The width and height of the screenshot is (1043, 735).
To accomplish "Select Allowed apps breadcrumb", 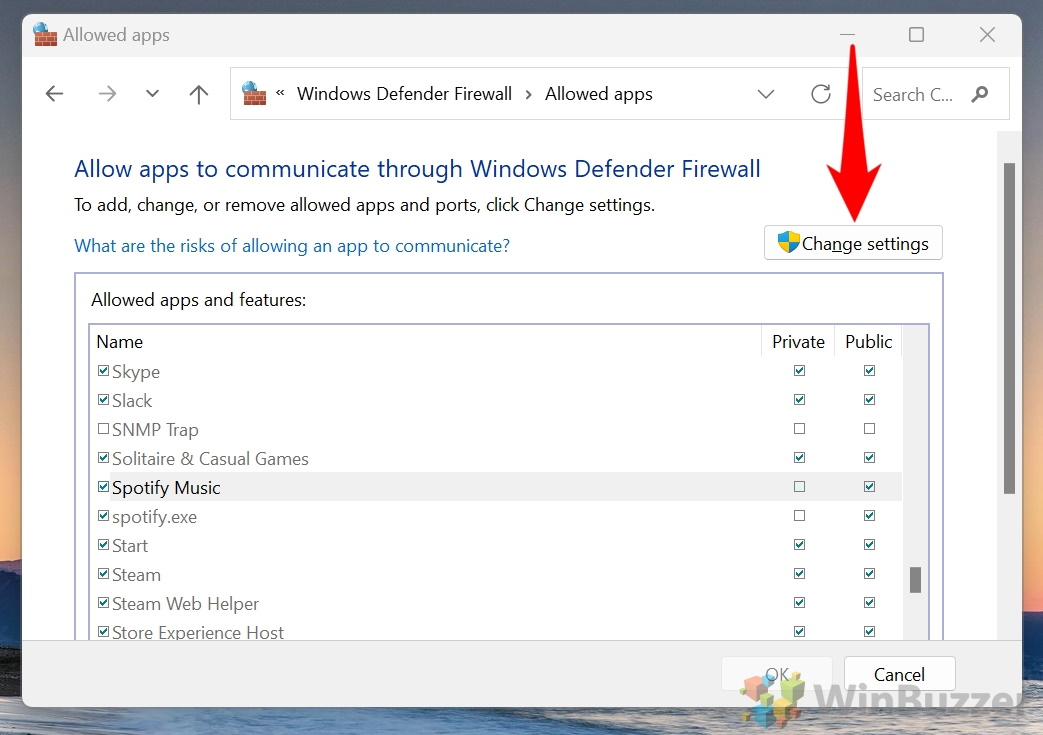I will click(599, 94).
